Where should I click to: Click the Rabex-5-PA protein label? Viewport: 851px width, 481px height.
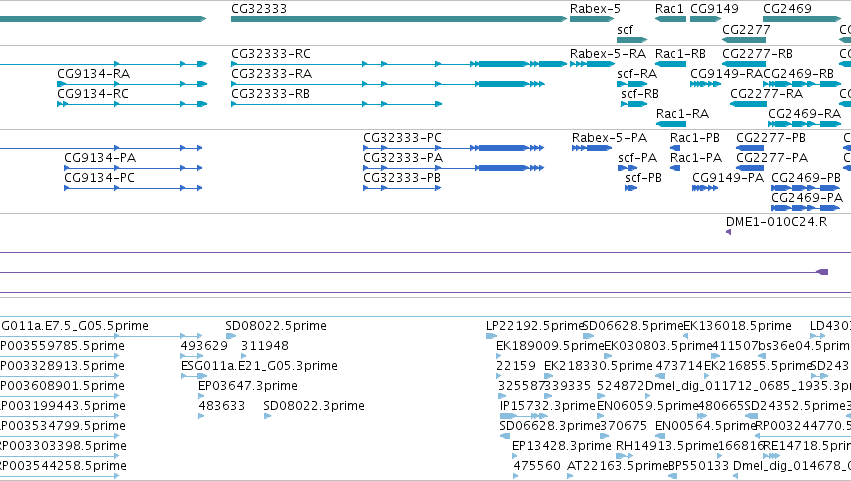coord(609,138)
